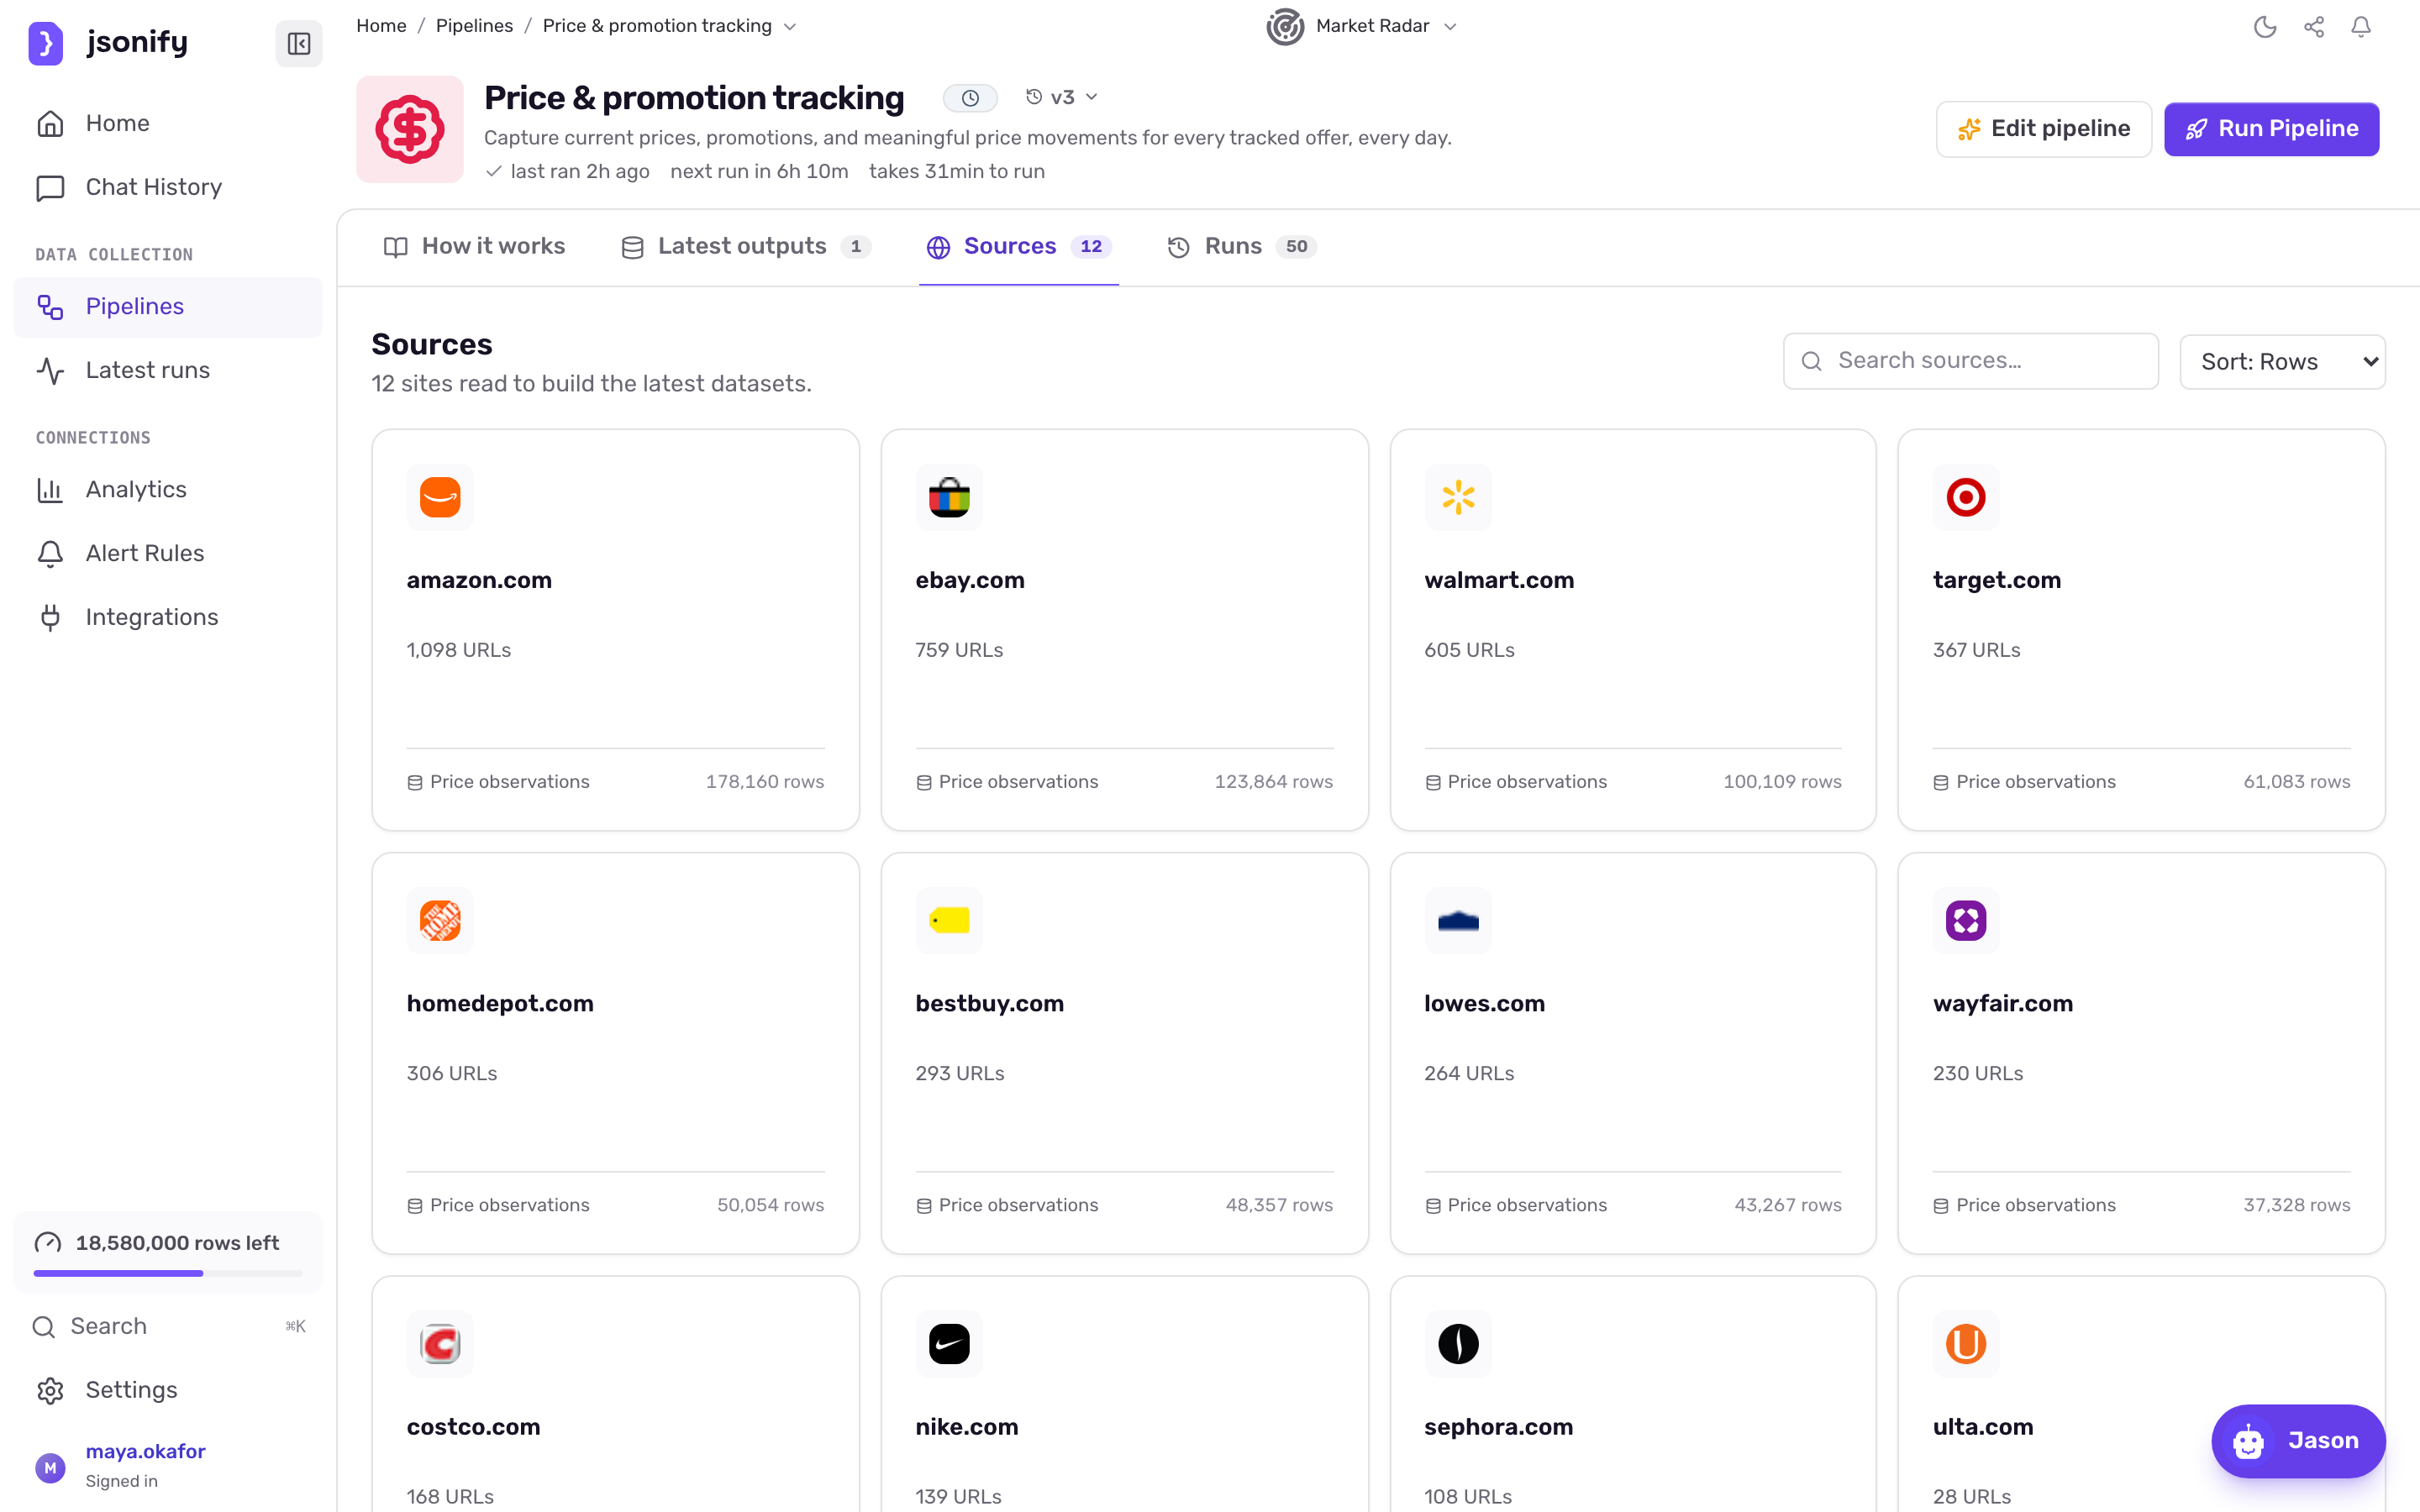This screenshot has width=2420, height=1512.
Task: Open Chat History in sidebar
Action: (168, 187)
